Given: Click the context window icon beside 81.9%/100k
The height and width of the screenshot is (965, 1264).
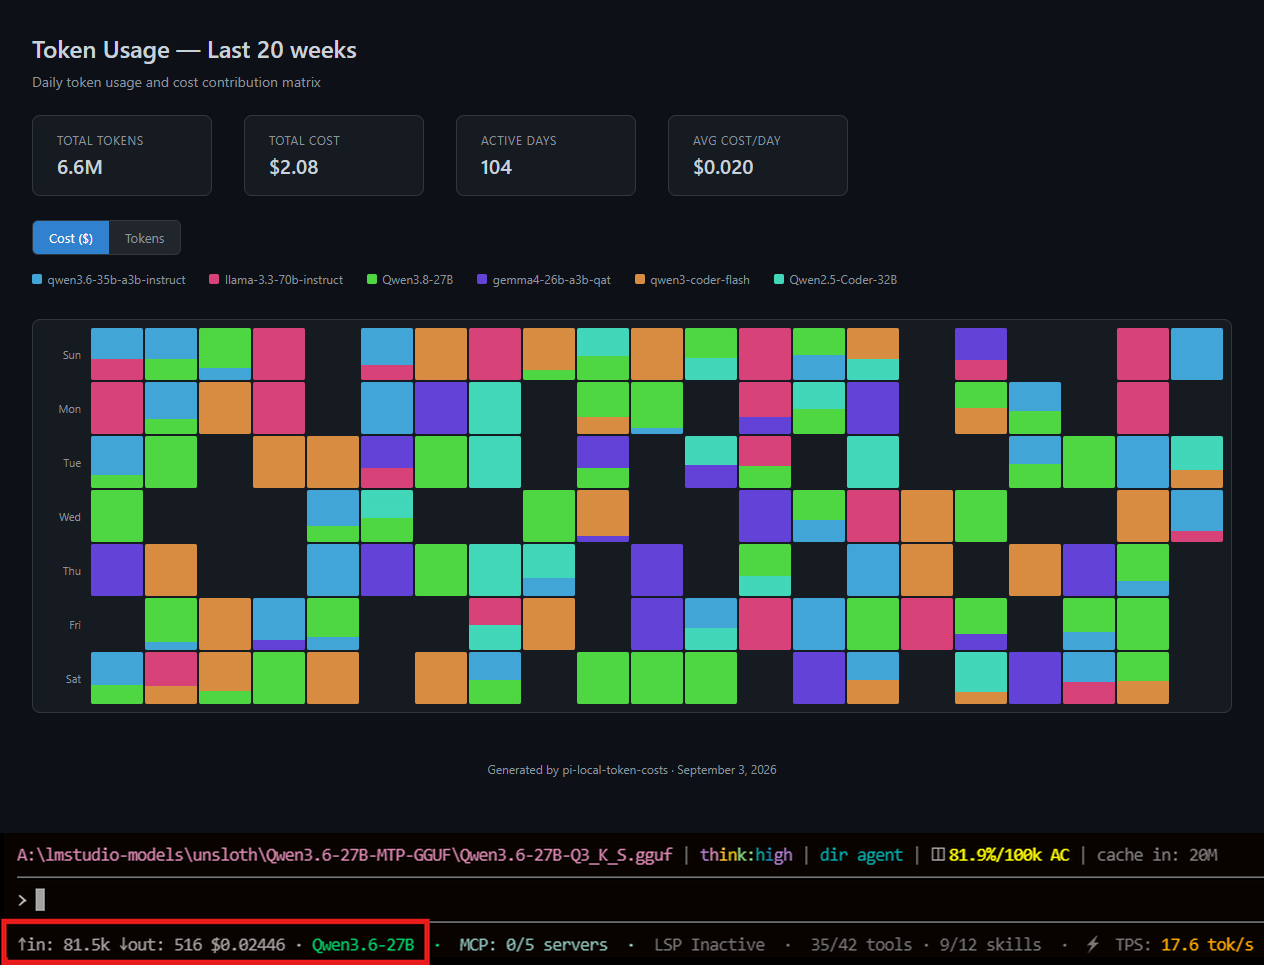Looking at the screenshot, I should [938, 855].
